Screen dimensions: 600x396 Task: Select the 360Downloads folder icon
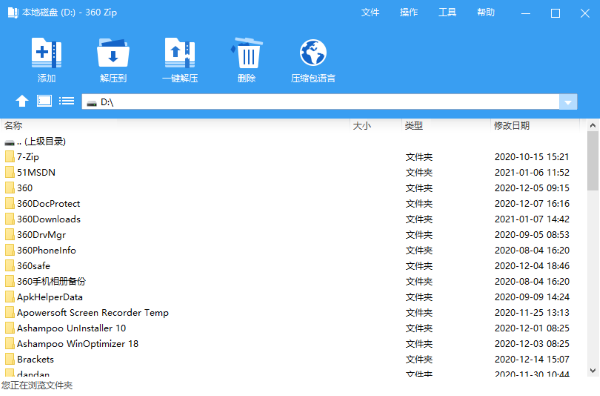[x=10, y=219]
